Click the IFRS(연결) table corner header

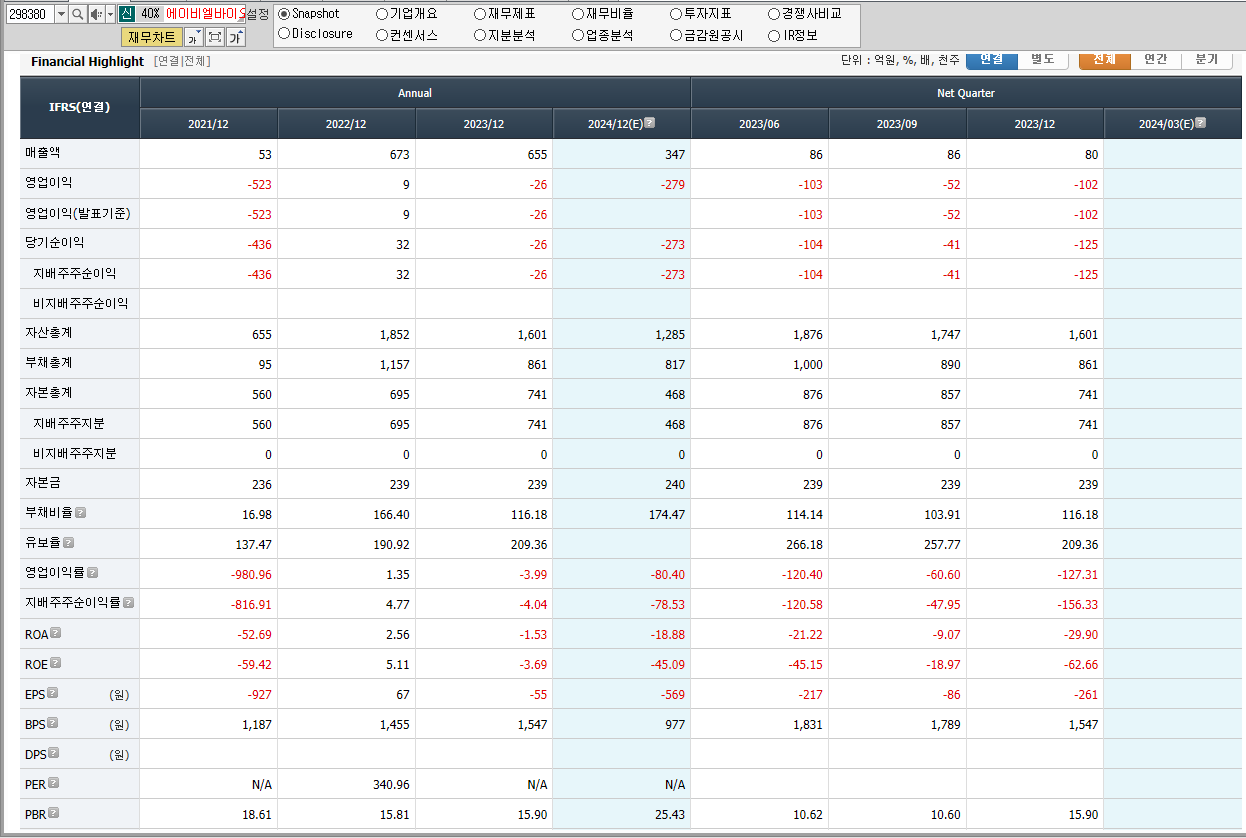coord(79,107)
